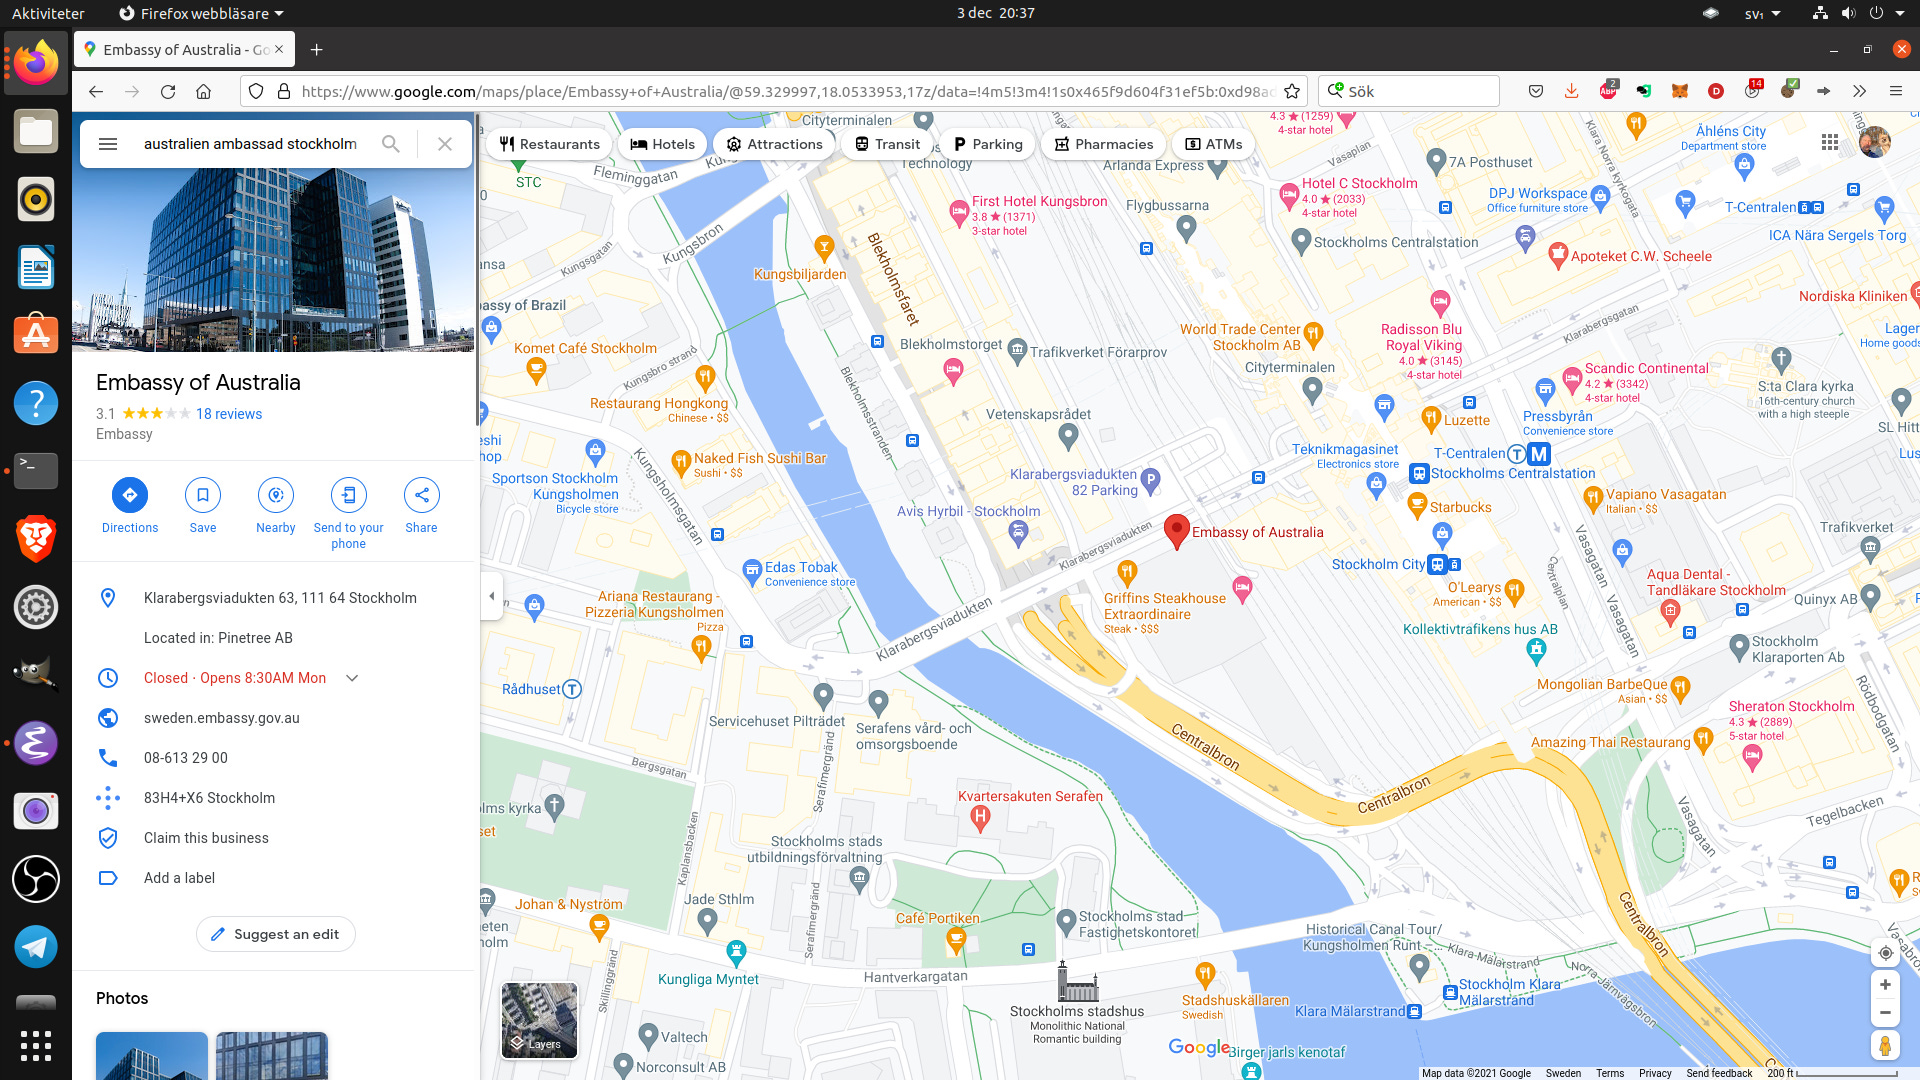Open the Google Maps hamburger menu
1920x1080 pixels.
(108, 144)
